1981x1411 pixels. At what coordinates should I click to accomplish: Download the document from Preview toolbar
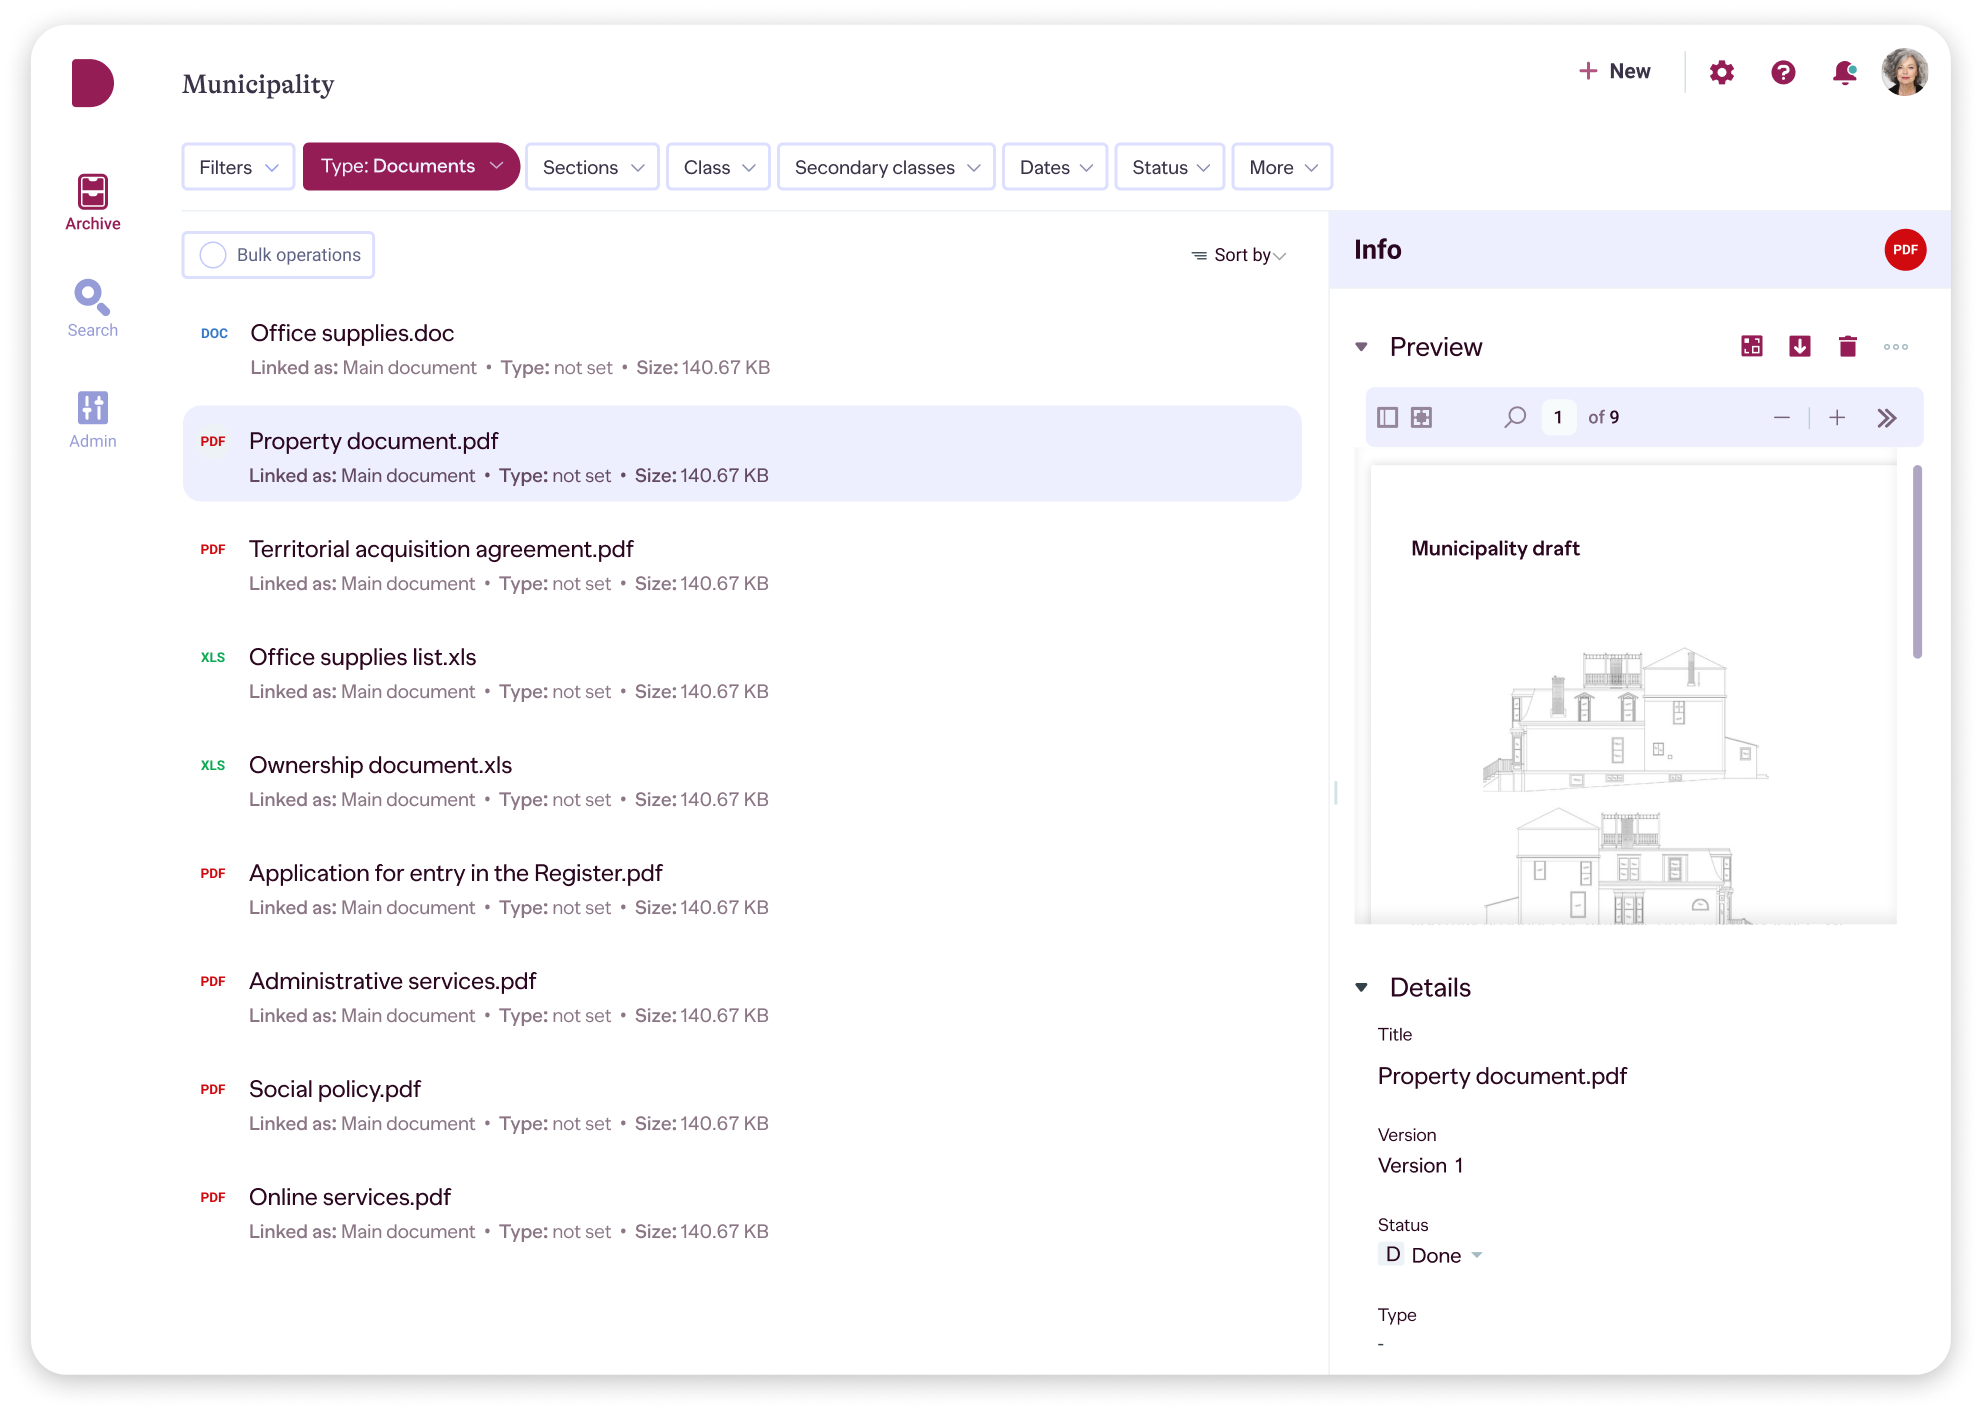coord(1799,346)
